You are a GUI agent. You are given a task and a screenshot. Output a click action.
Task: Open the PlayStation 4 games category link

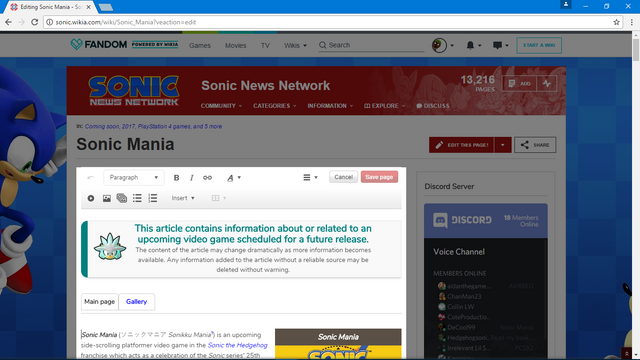point(164,127)
